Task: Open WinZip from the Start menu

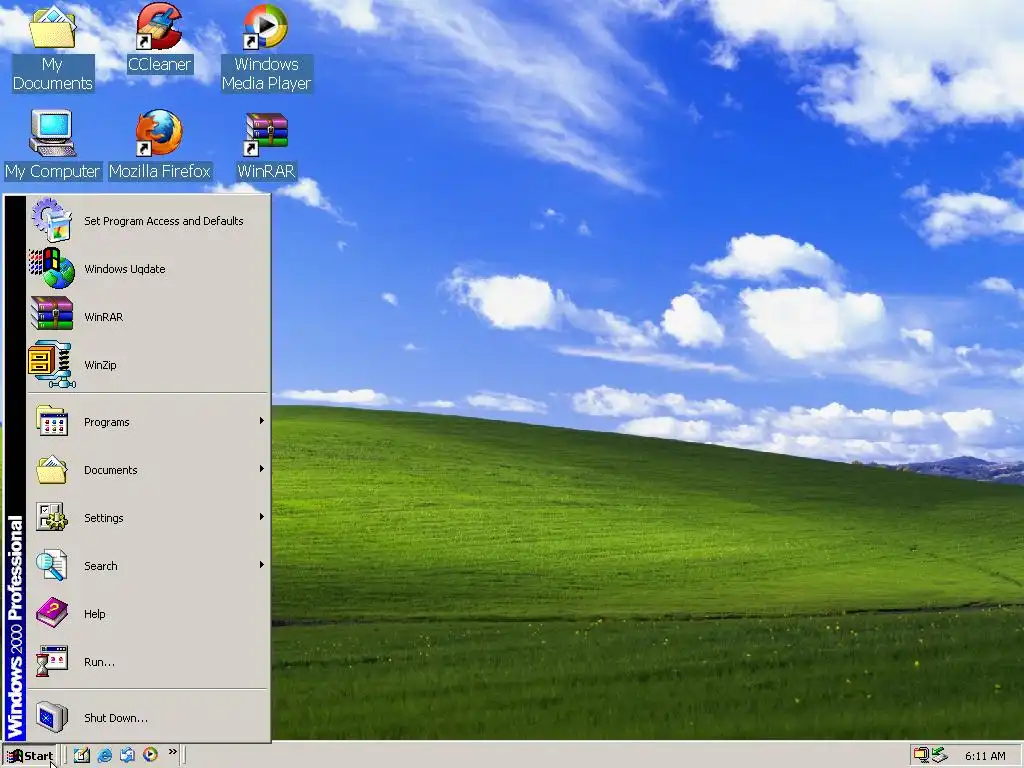Action: 148,365
